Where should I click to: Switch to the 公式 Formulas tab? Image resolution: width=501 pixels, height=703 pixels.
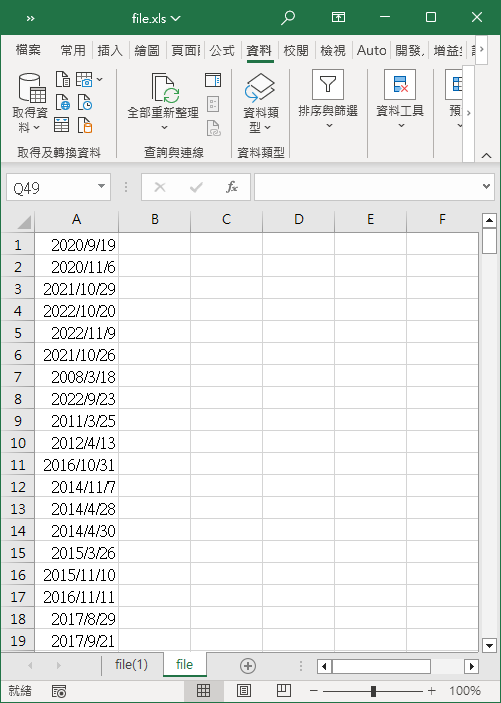(222, 50)
